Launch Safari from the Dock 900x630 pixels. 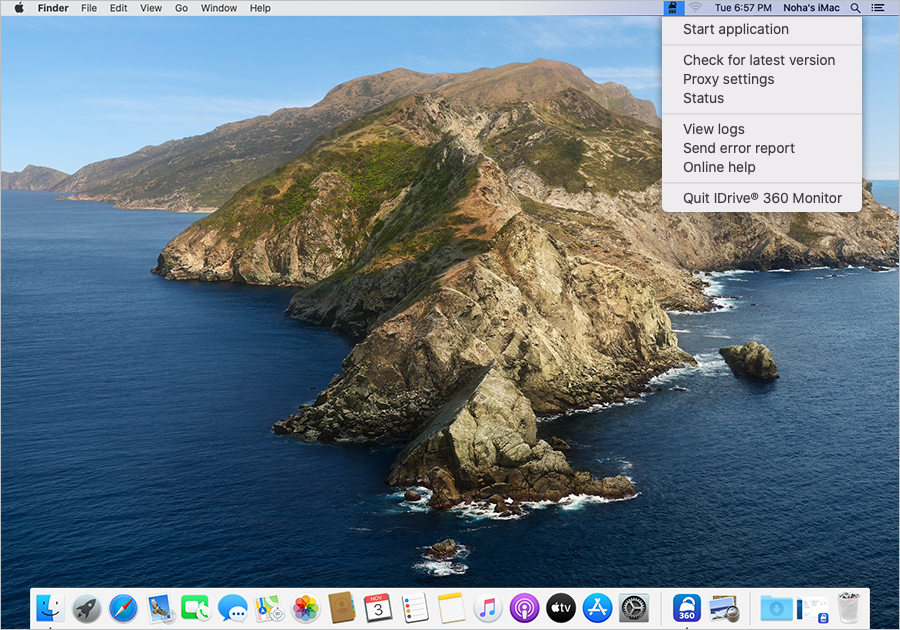(x=123, y=607)
